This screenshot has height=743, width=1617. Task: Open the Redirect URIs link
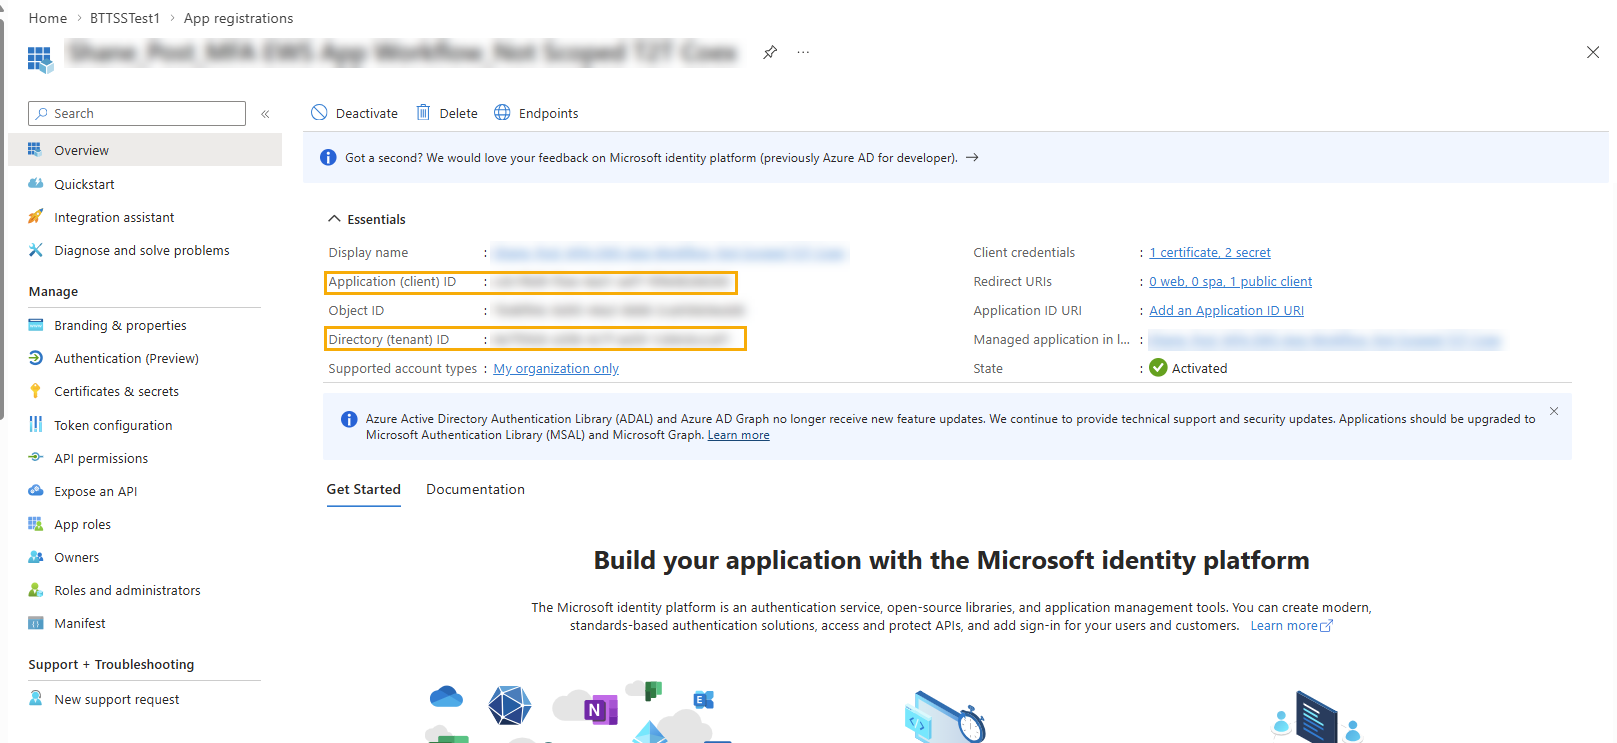click(1230, 281)
